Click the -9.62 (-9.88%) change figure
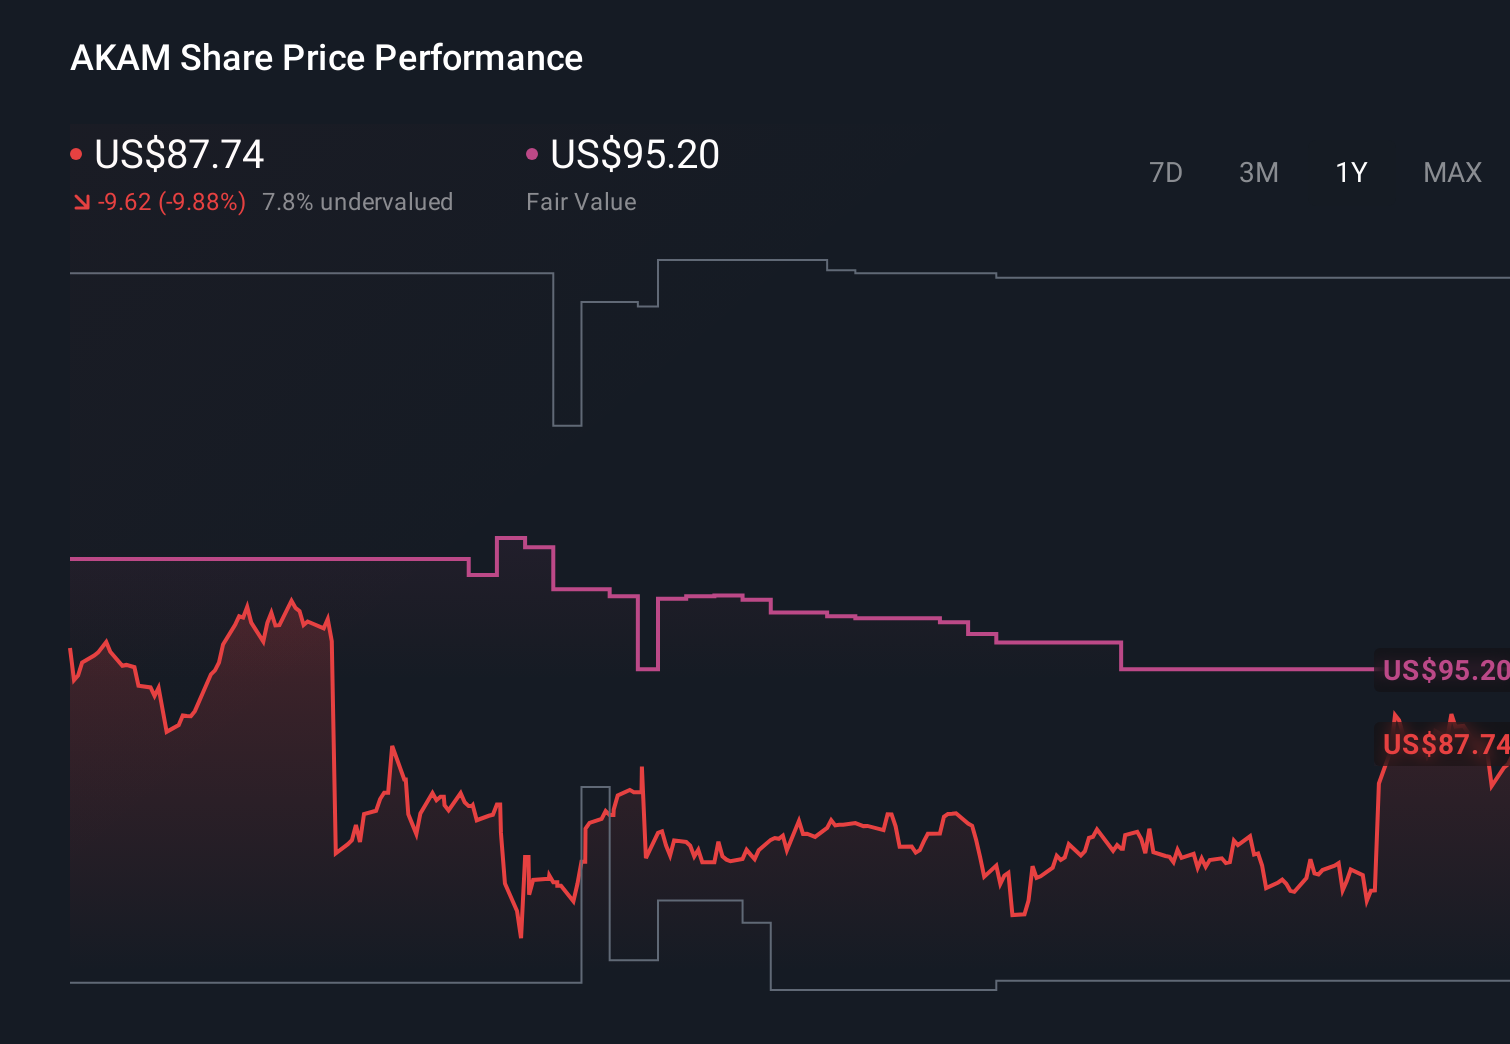1510x1044 pixels. click(170, 201)
